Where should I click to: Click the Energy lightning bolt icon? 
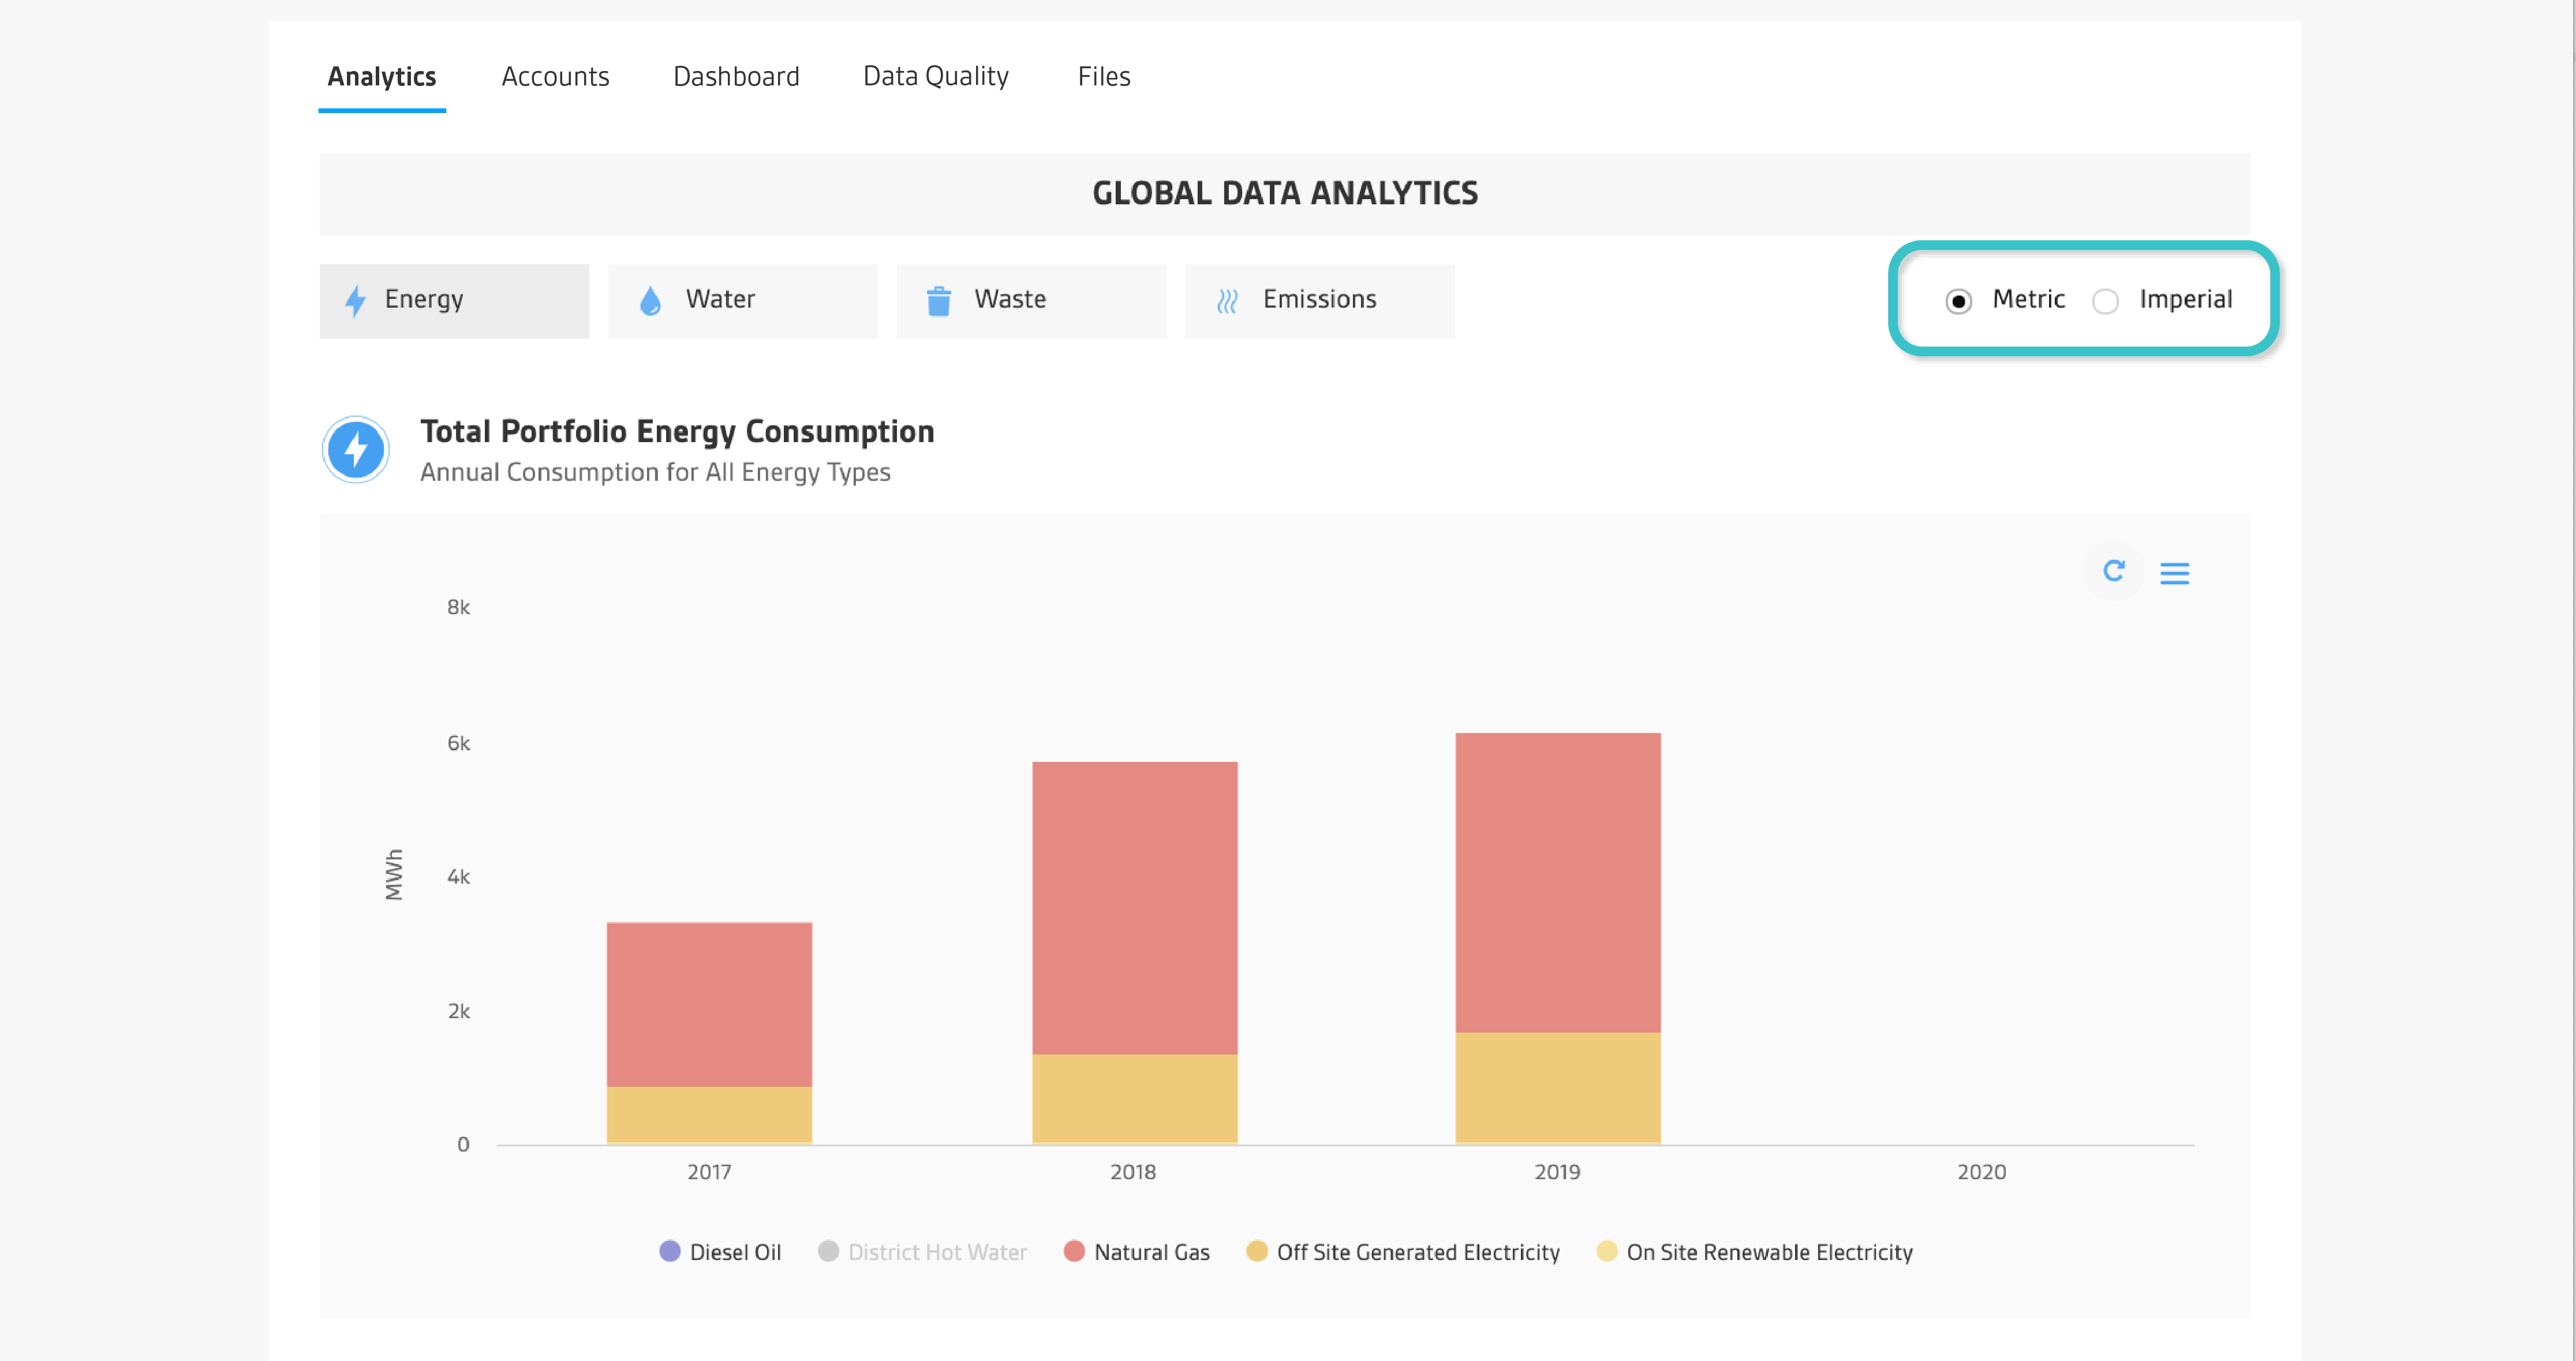[x=355, y=300]
